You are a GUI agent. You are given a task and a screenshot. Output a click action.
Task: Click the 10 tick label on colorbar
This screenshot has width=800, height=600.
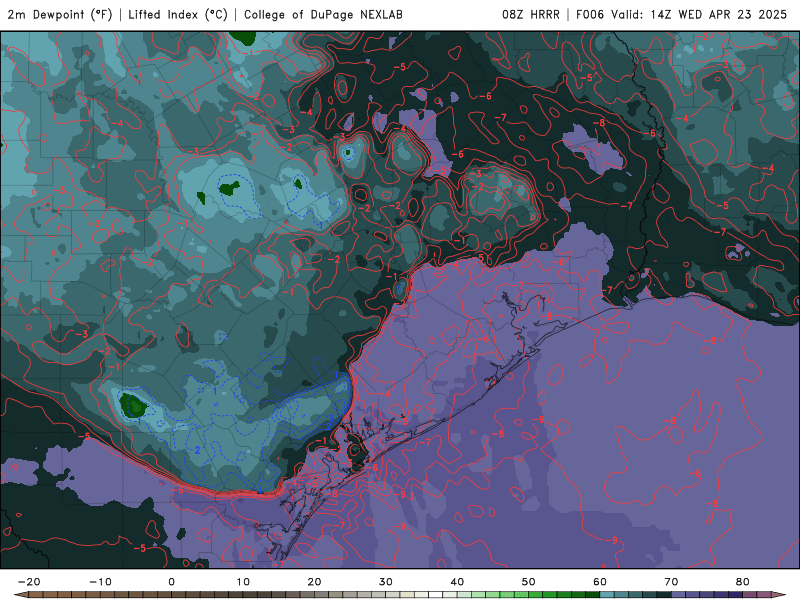pyautogui.click(x=243, y=582)
